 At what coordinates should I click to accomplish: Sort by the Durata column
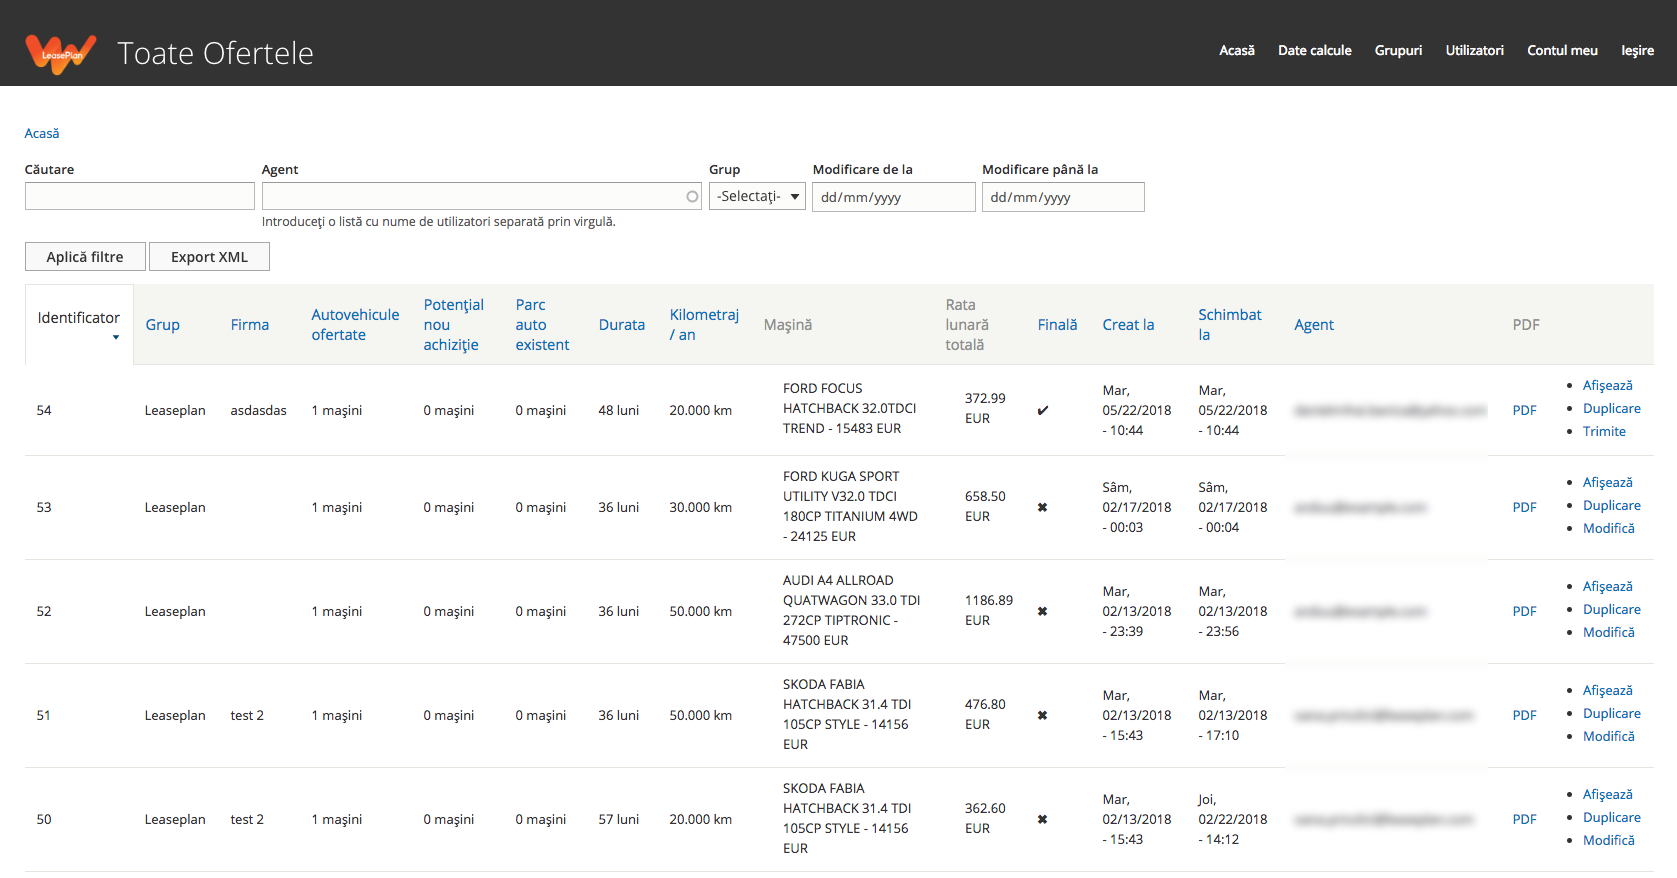(621, 325)
